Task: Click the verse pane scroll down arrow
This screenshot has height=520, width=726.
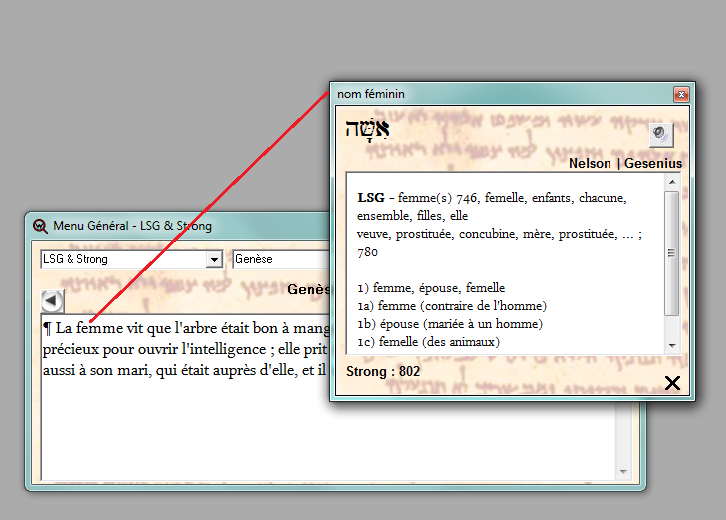Action: (x=623, y=471)
